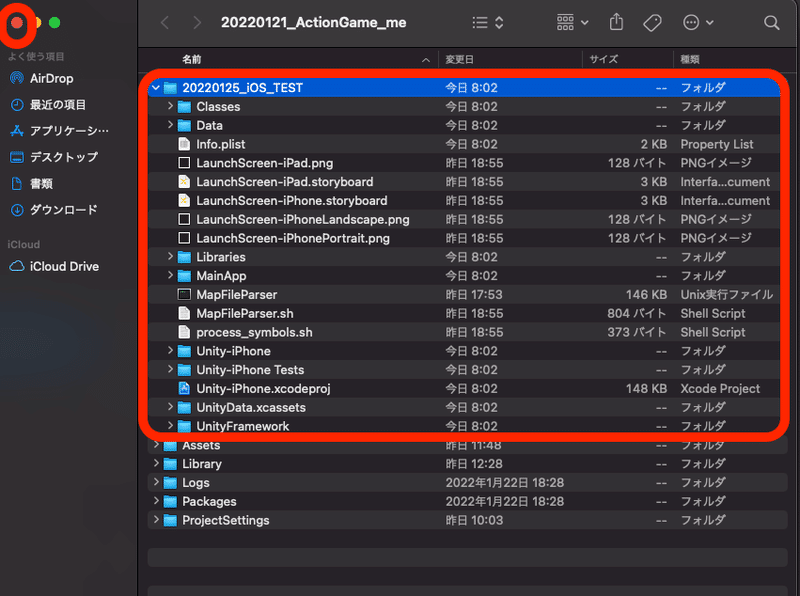Screen dimensions: 800x596
Task: Sort by the 変更日 column header
Action: [459, 59]
